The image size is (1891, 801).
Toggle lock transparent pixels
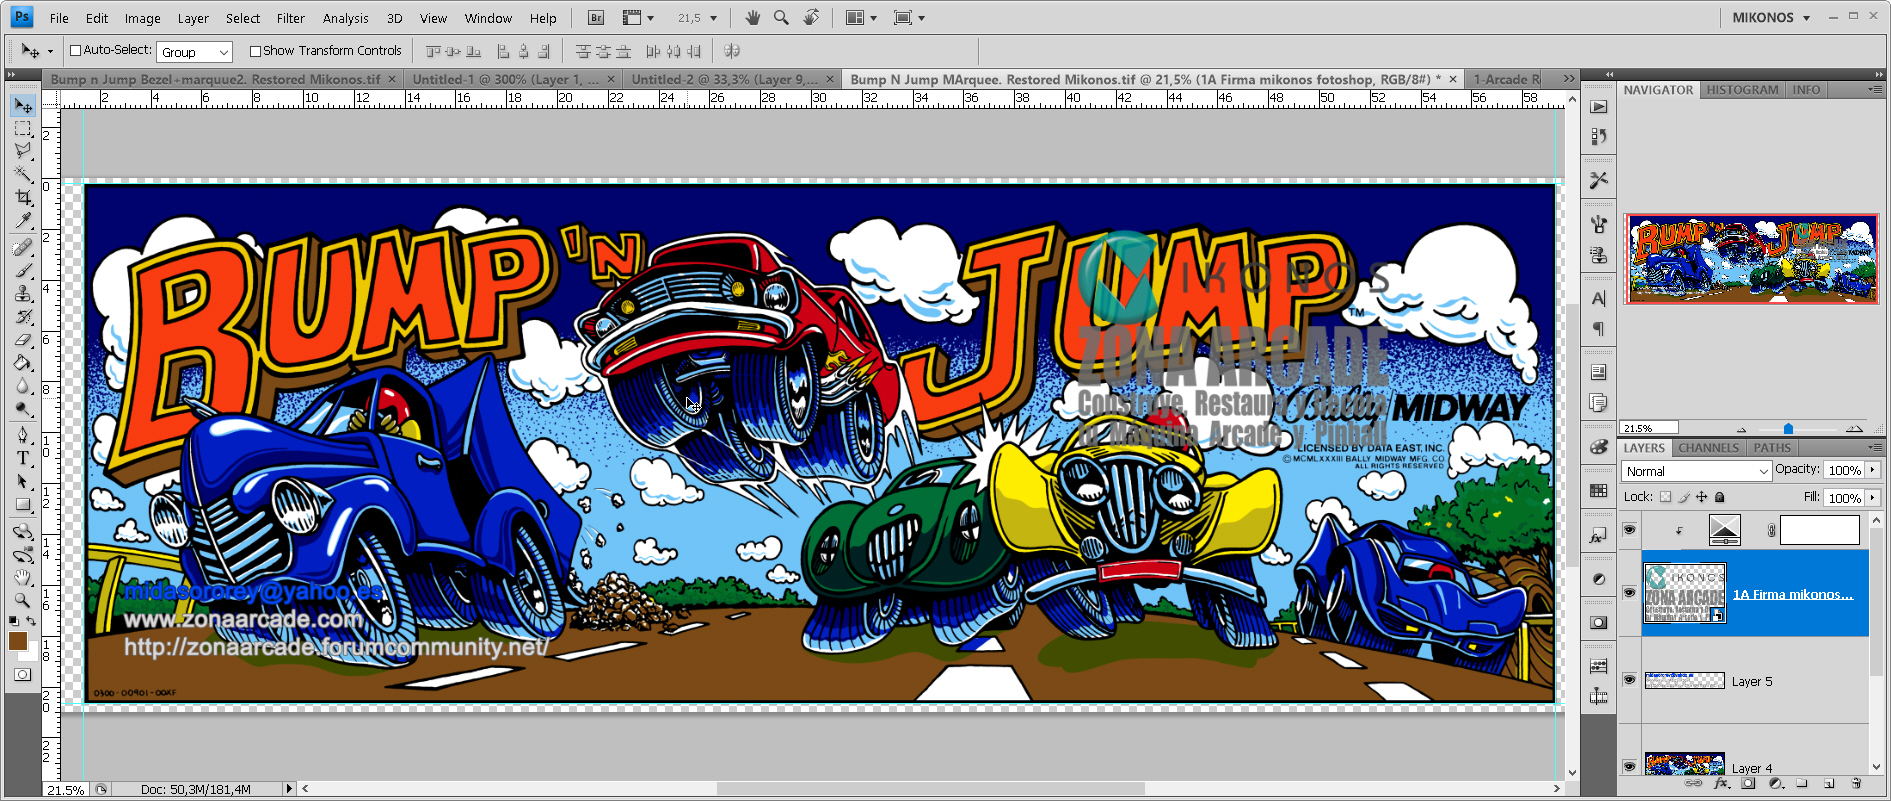pyautogui.click(x=1665, y=497)
